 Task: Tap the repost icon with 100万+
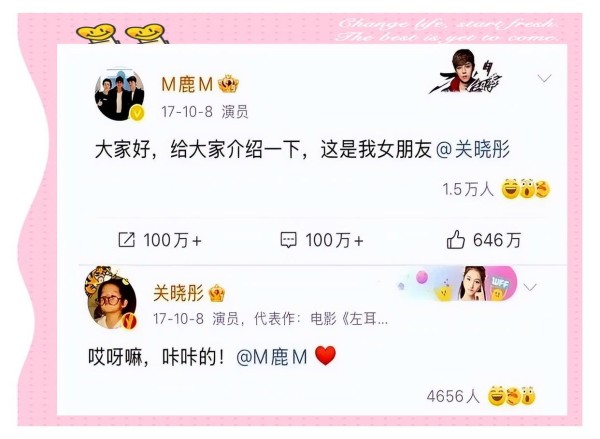coord(126,240)
